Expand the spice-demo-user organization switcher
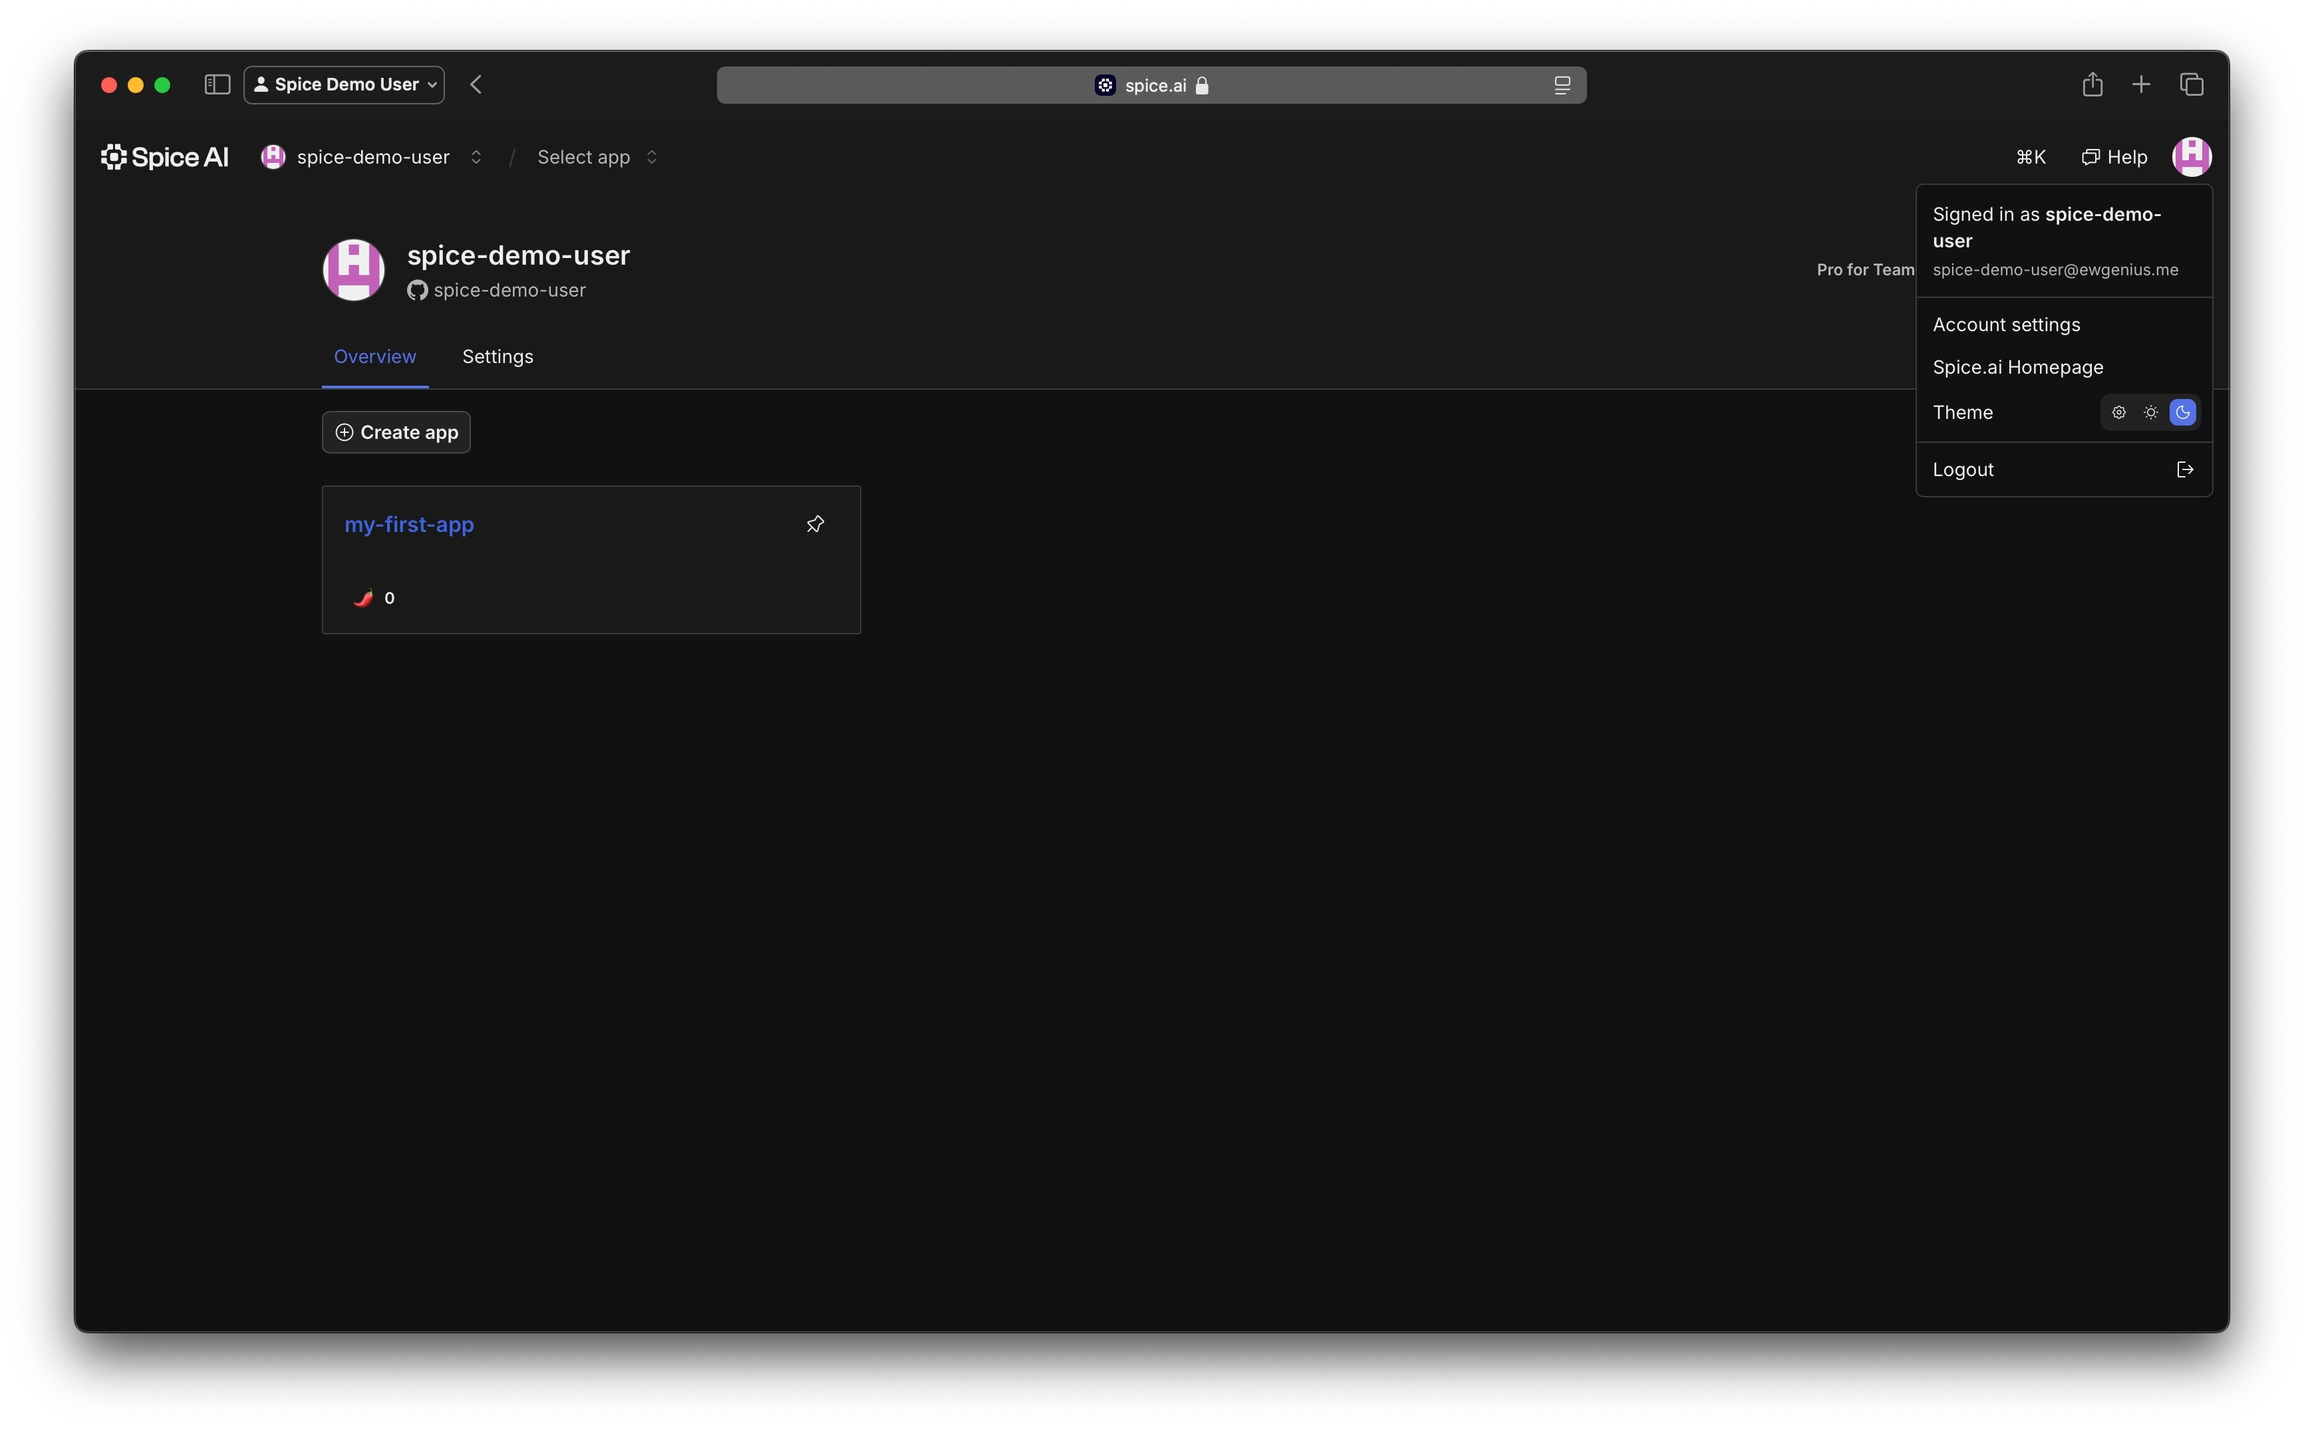Screen dimensions: 2304x1431 (476, 157)
